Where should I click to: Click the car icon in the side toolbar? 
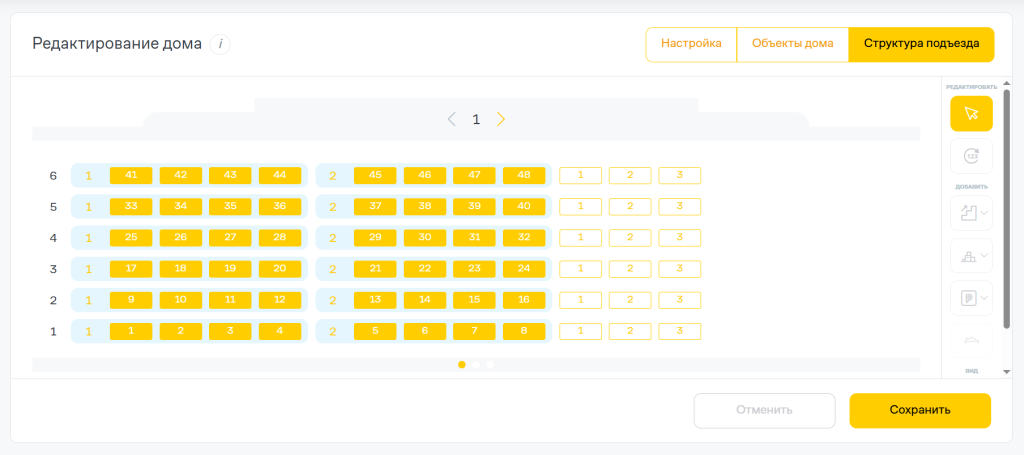[x=971, y=340]
